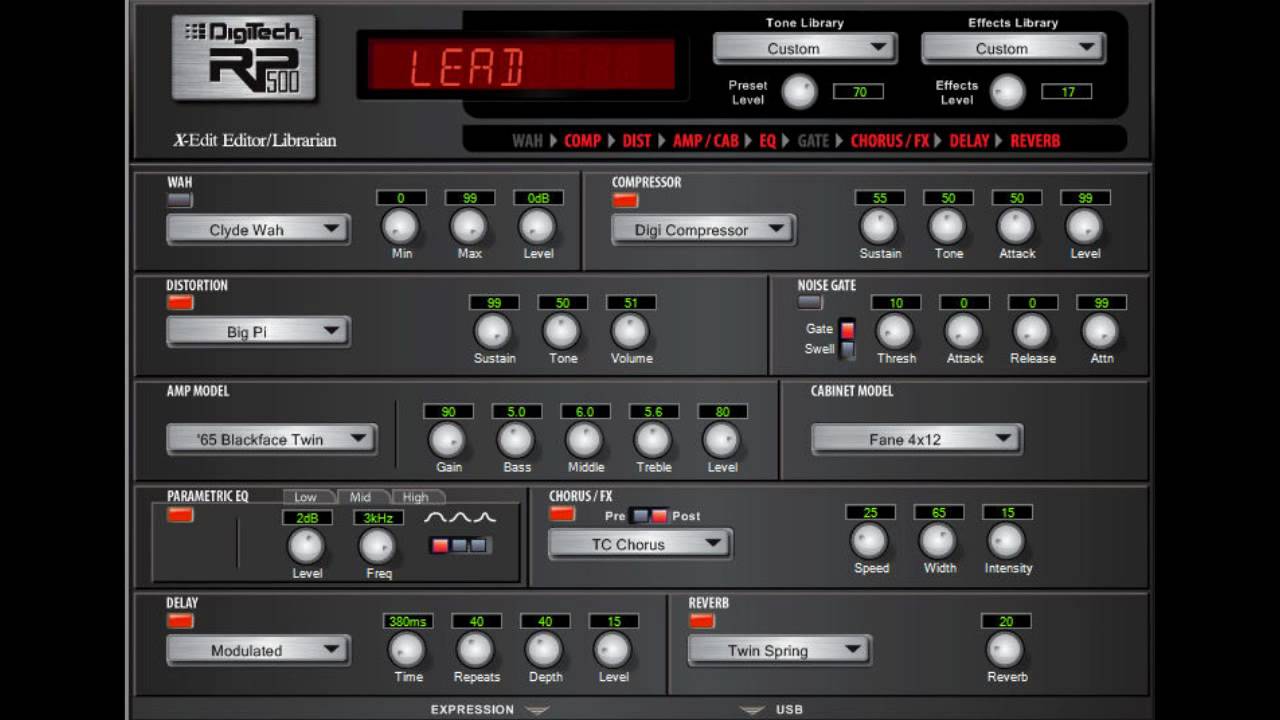Set Chorus/FX position to Pre
Image resolution: width=1280 pixels, height=720 pixels.
640,516
